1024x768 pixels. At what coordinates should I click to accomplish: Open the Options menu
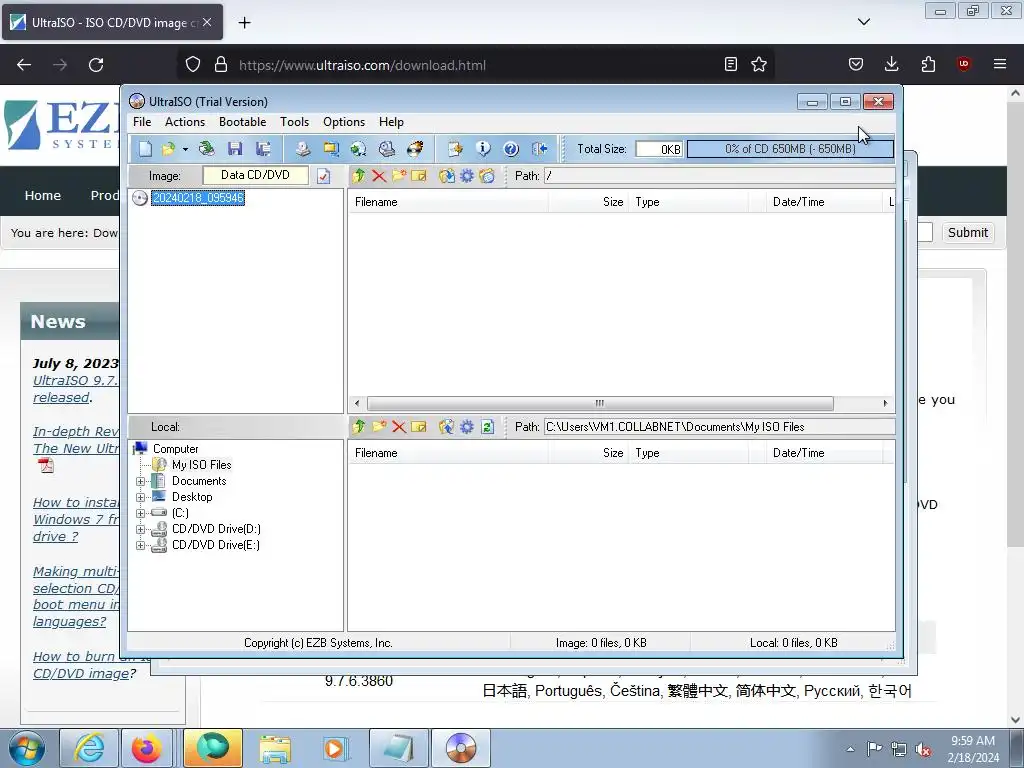344,122
